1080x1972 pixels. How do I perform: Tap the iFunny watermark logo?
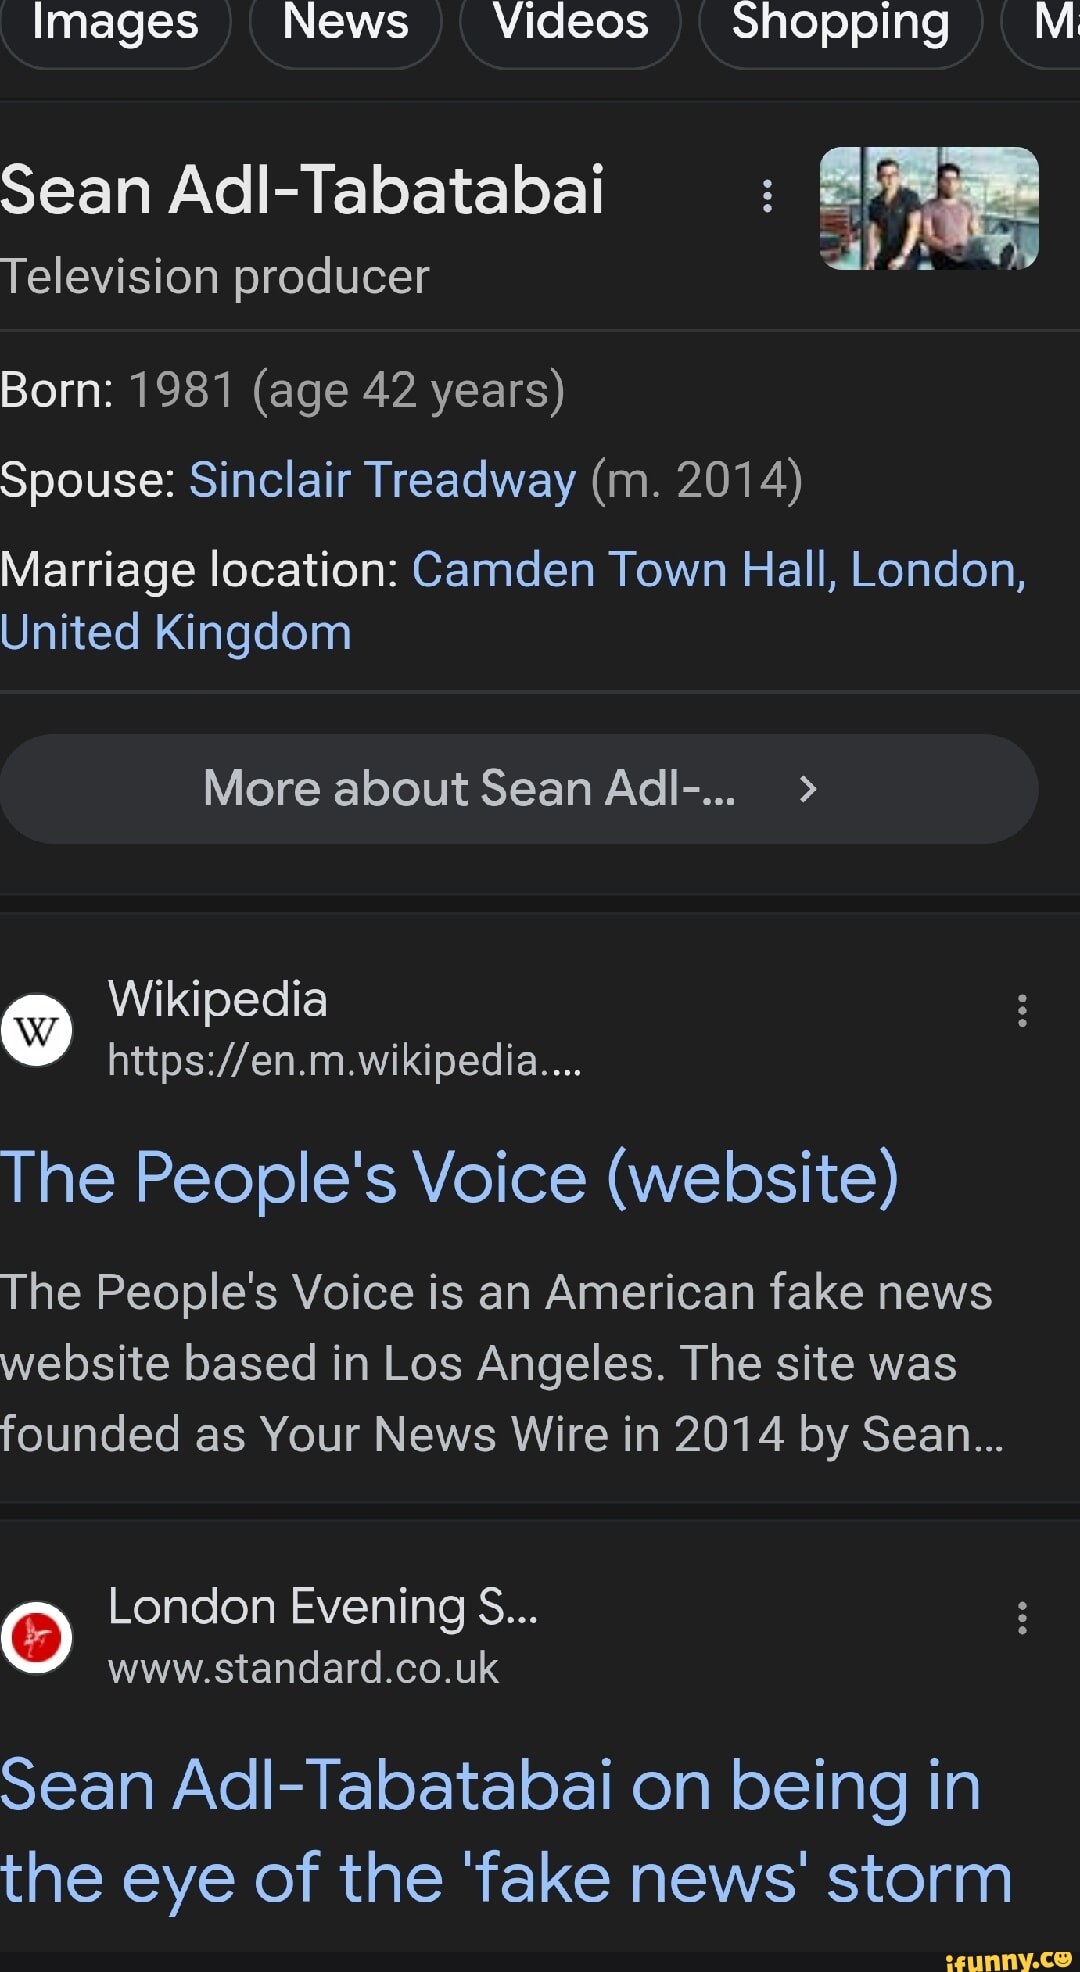click(x=1007, y=1959)
